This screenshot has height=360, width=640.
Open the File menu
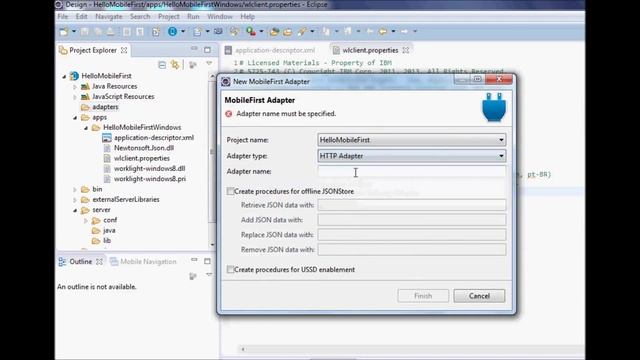(x=63, y=17)
